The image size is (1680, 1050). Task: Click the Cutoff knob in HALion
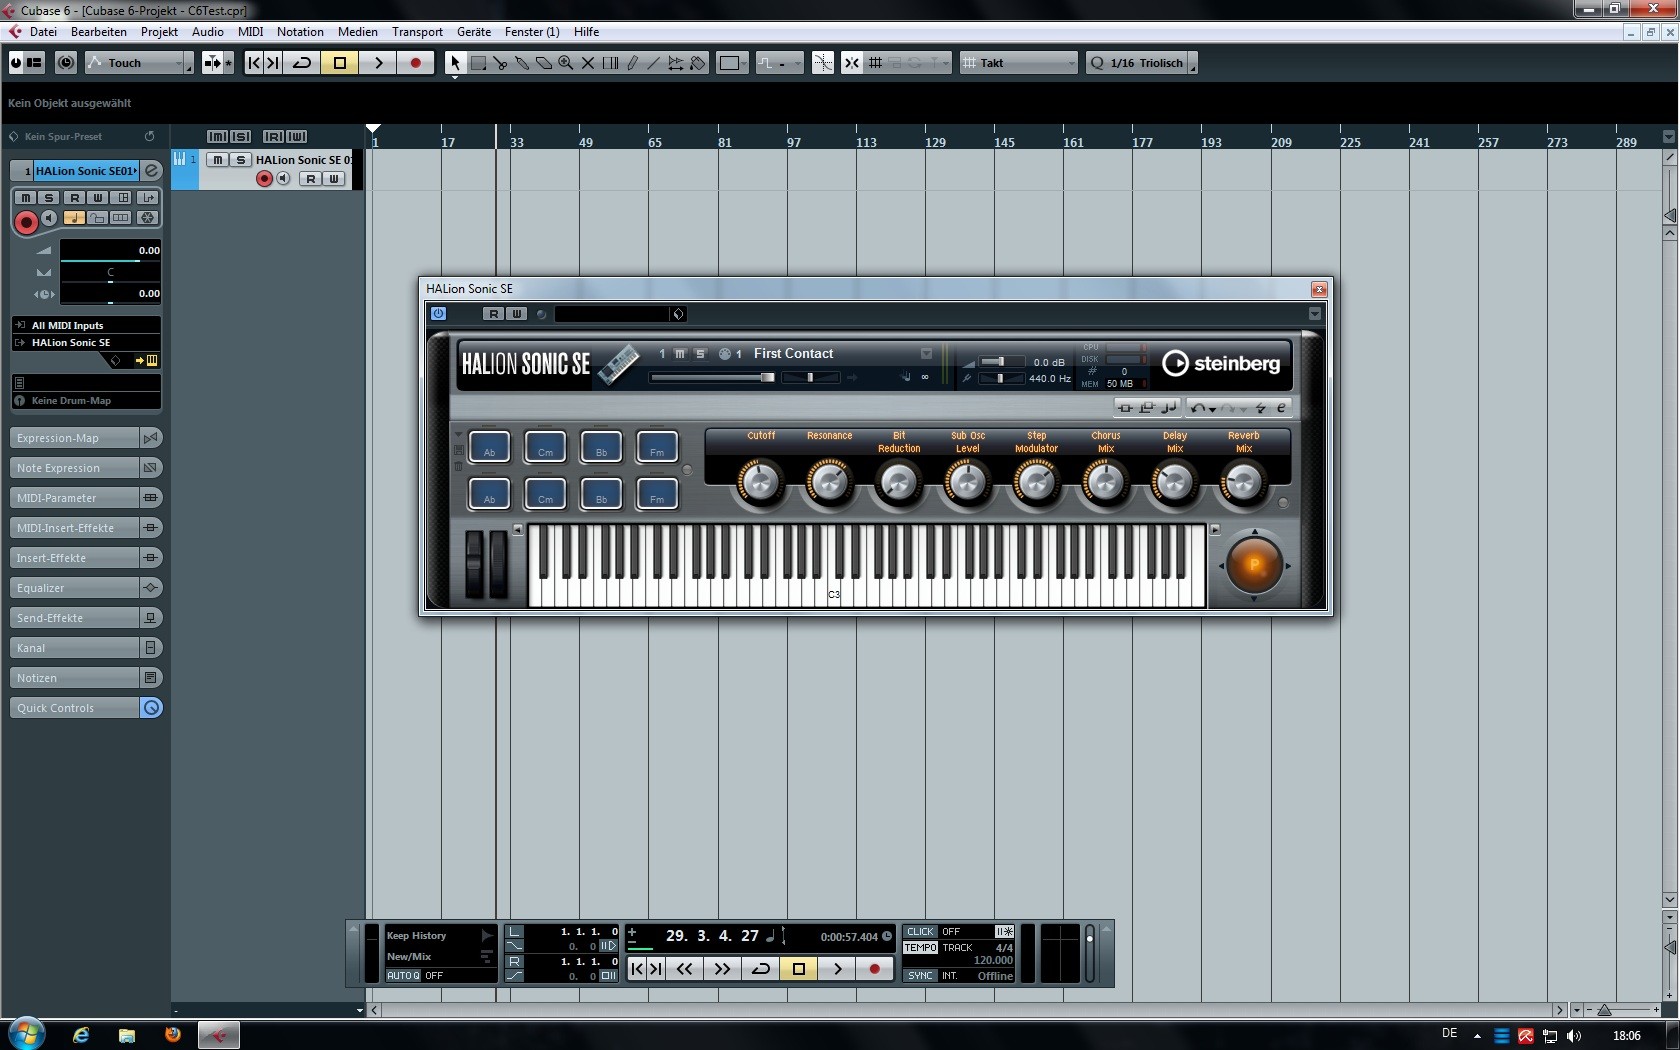coord(760,483)
